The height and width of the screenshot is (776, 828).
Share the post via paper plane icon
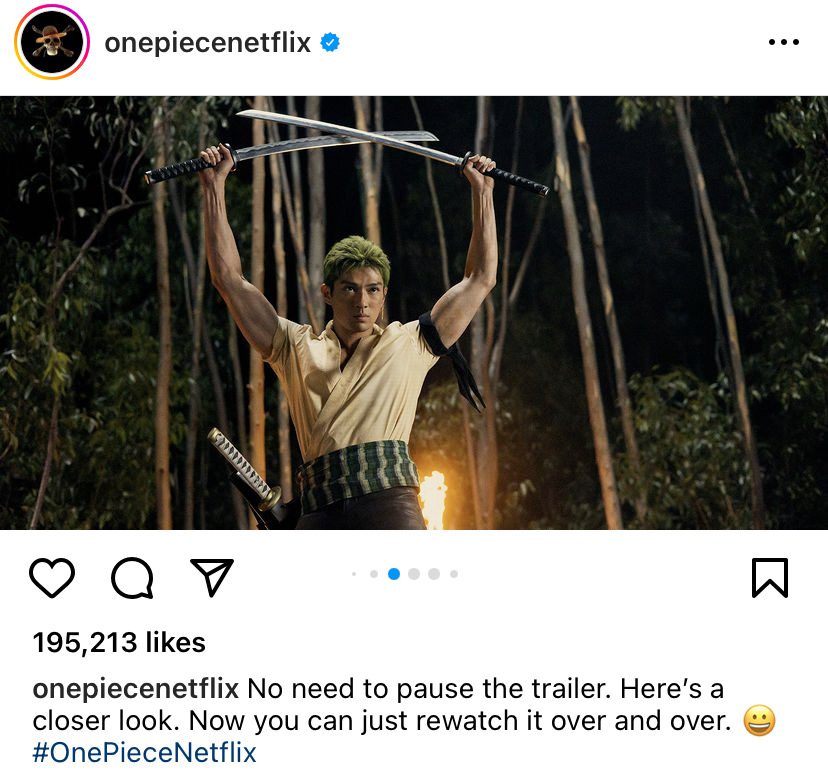click(211, 578)
